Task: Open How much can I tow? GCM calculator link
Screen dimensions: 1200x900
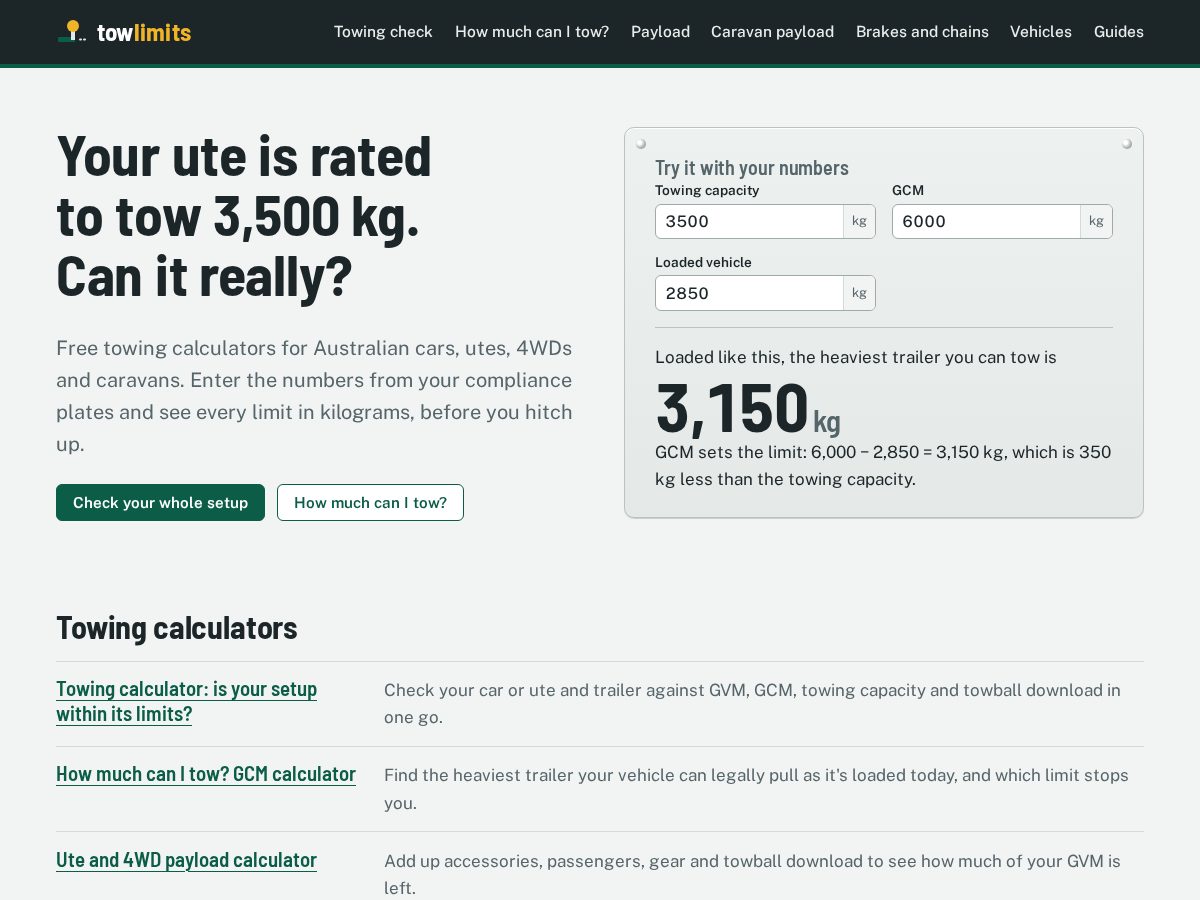Action: pyautogui.click(x=206, y=774)
